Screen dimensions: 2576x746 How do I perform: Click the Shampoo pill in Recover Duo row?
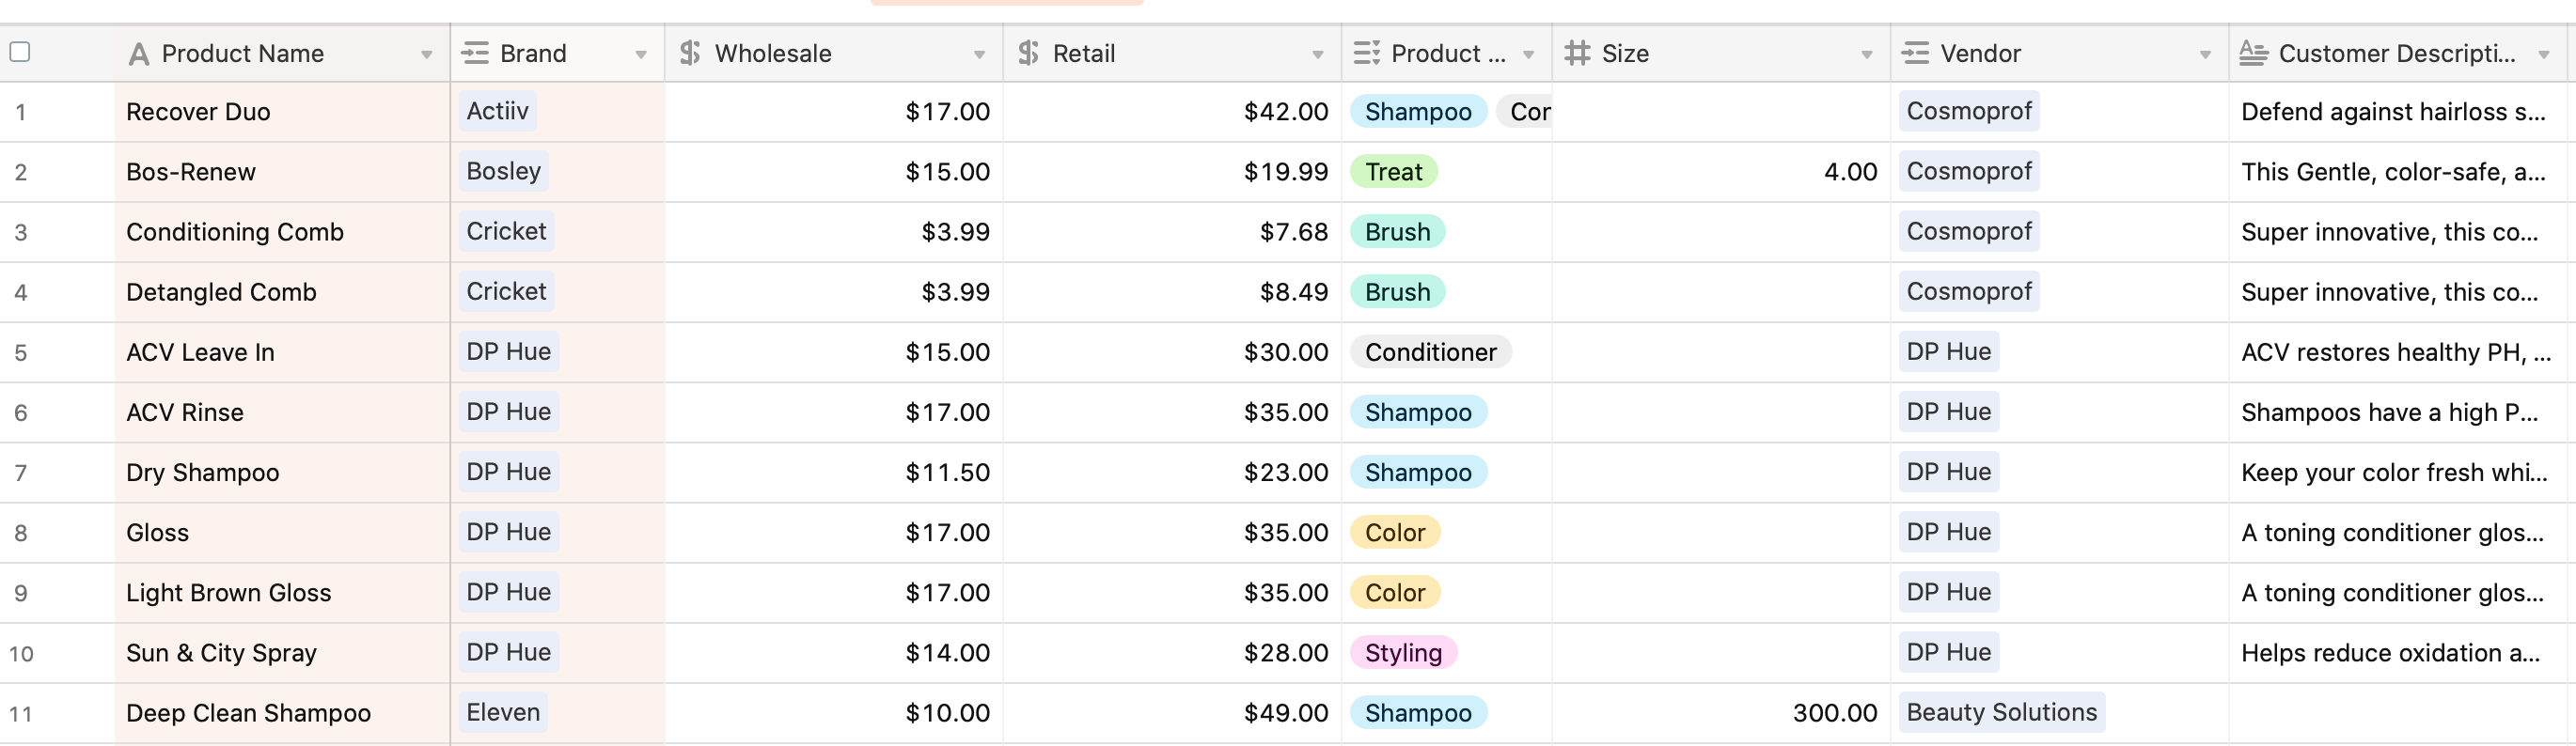pos(1418,112)
